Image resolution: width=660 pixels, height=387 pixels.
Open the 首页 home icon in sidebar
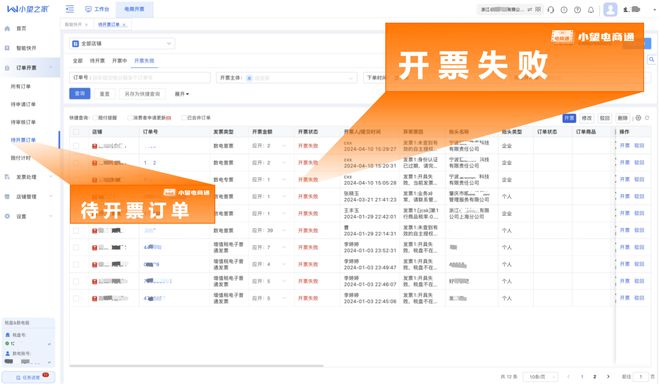point(7,28)
